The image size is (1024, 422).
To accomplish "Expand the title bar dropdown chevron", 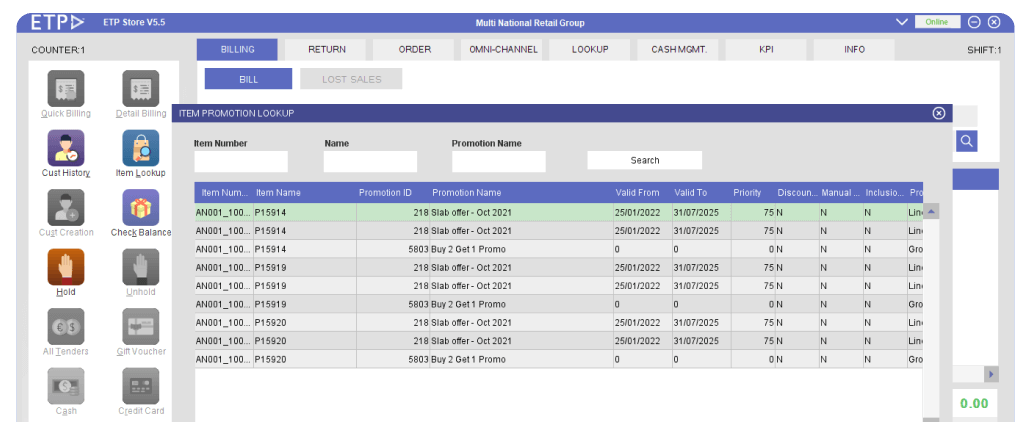I will tap(902, 22).
